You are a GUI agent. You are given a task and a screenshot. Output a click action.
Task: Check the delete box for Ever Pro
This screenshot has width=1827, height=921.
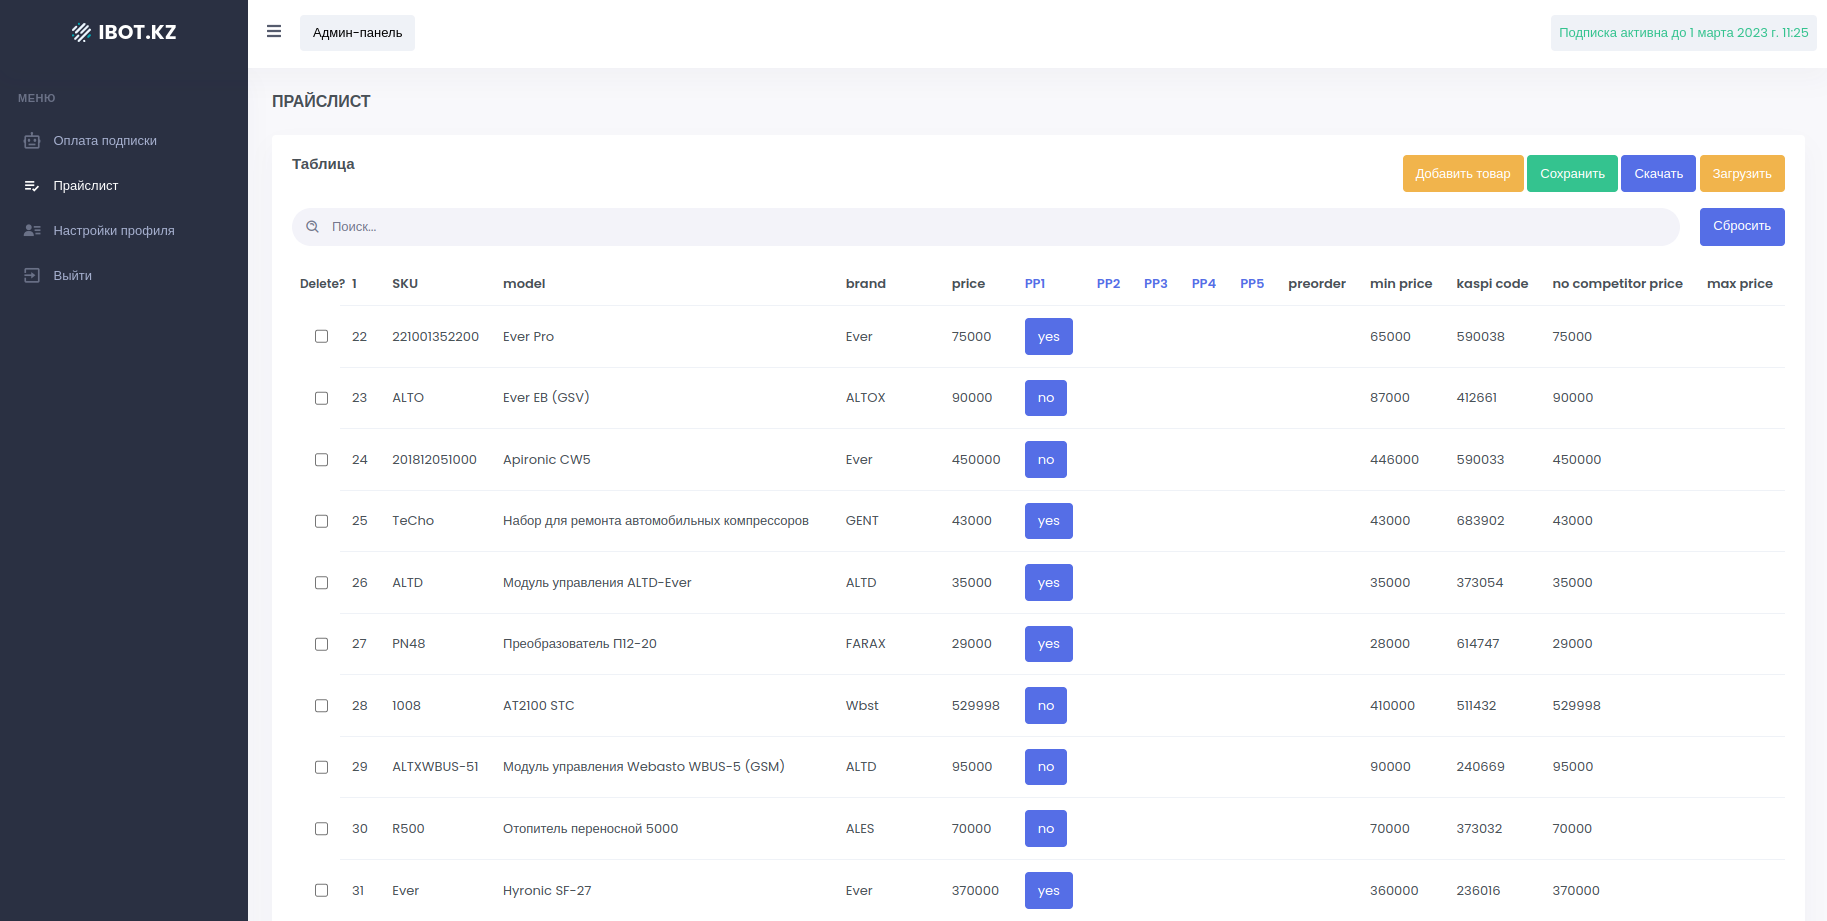[321, 337]
